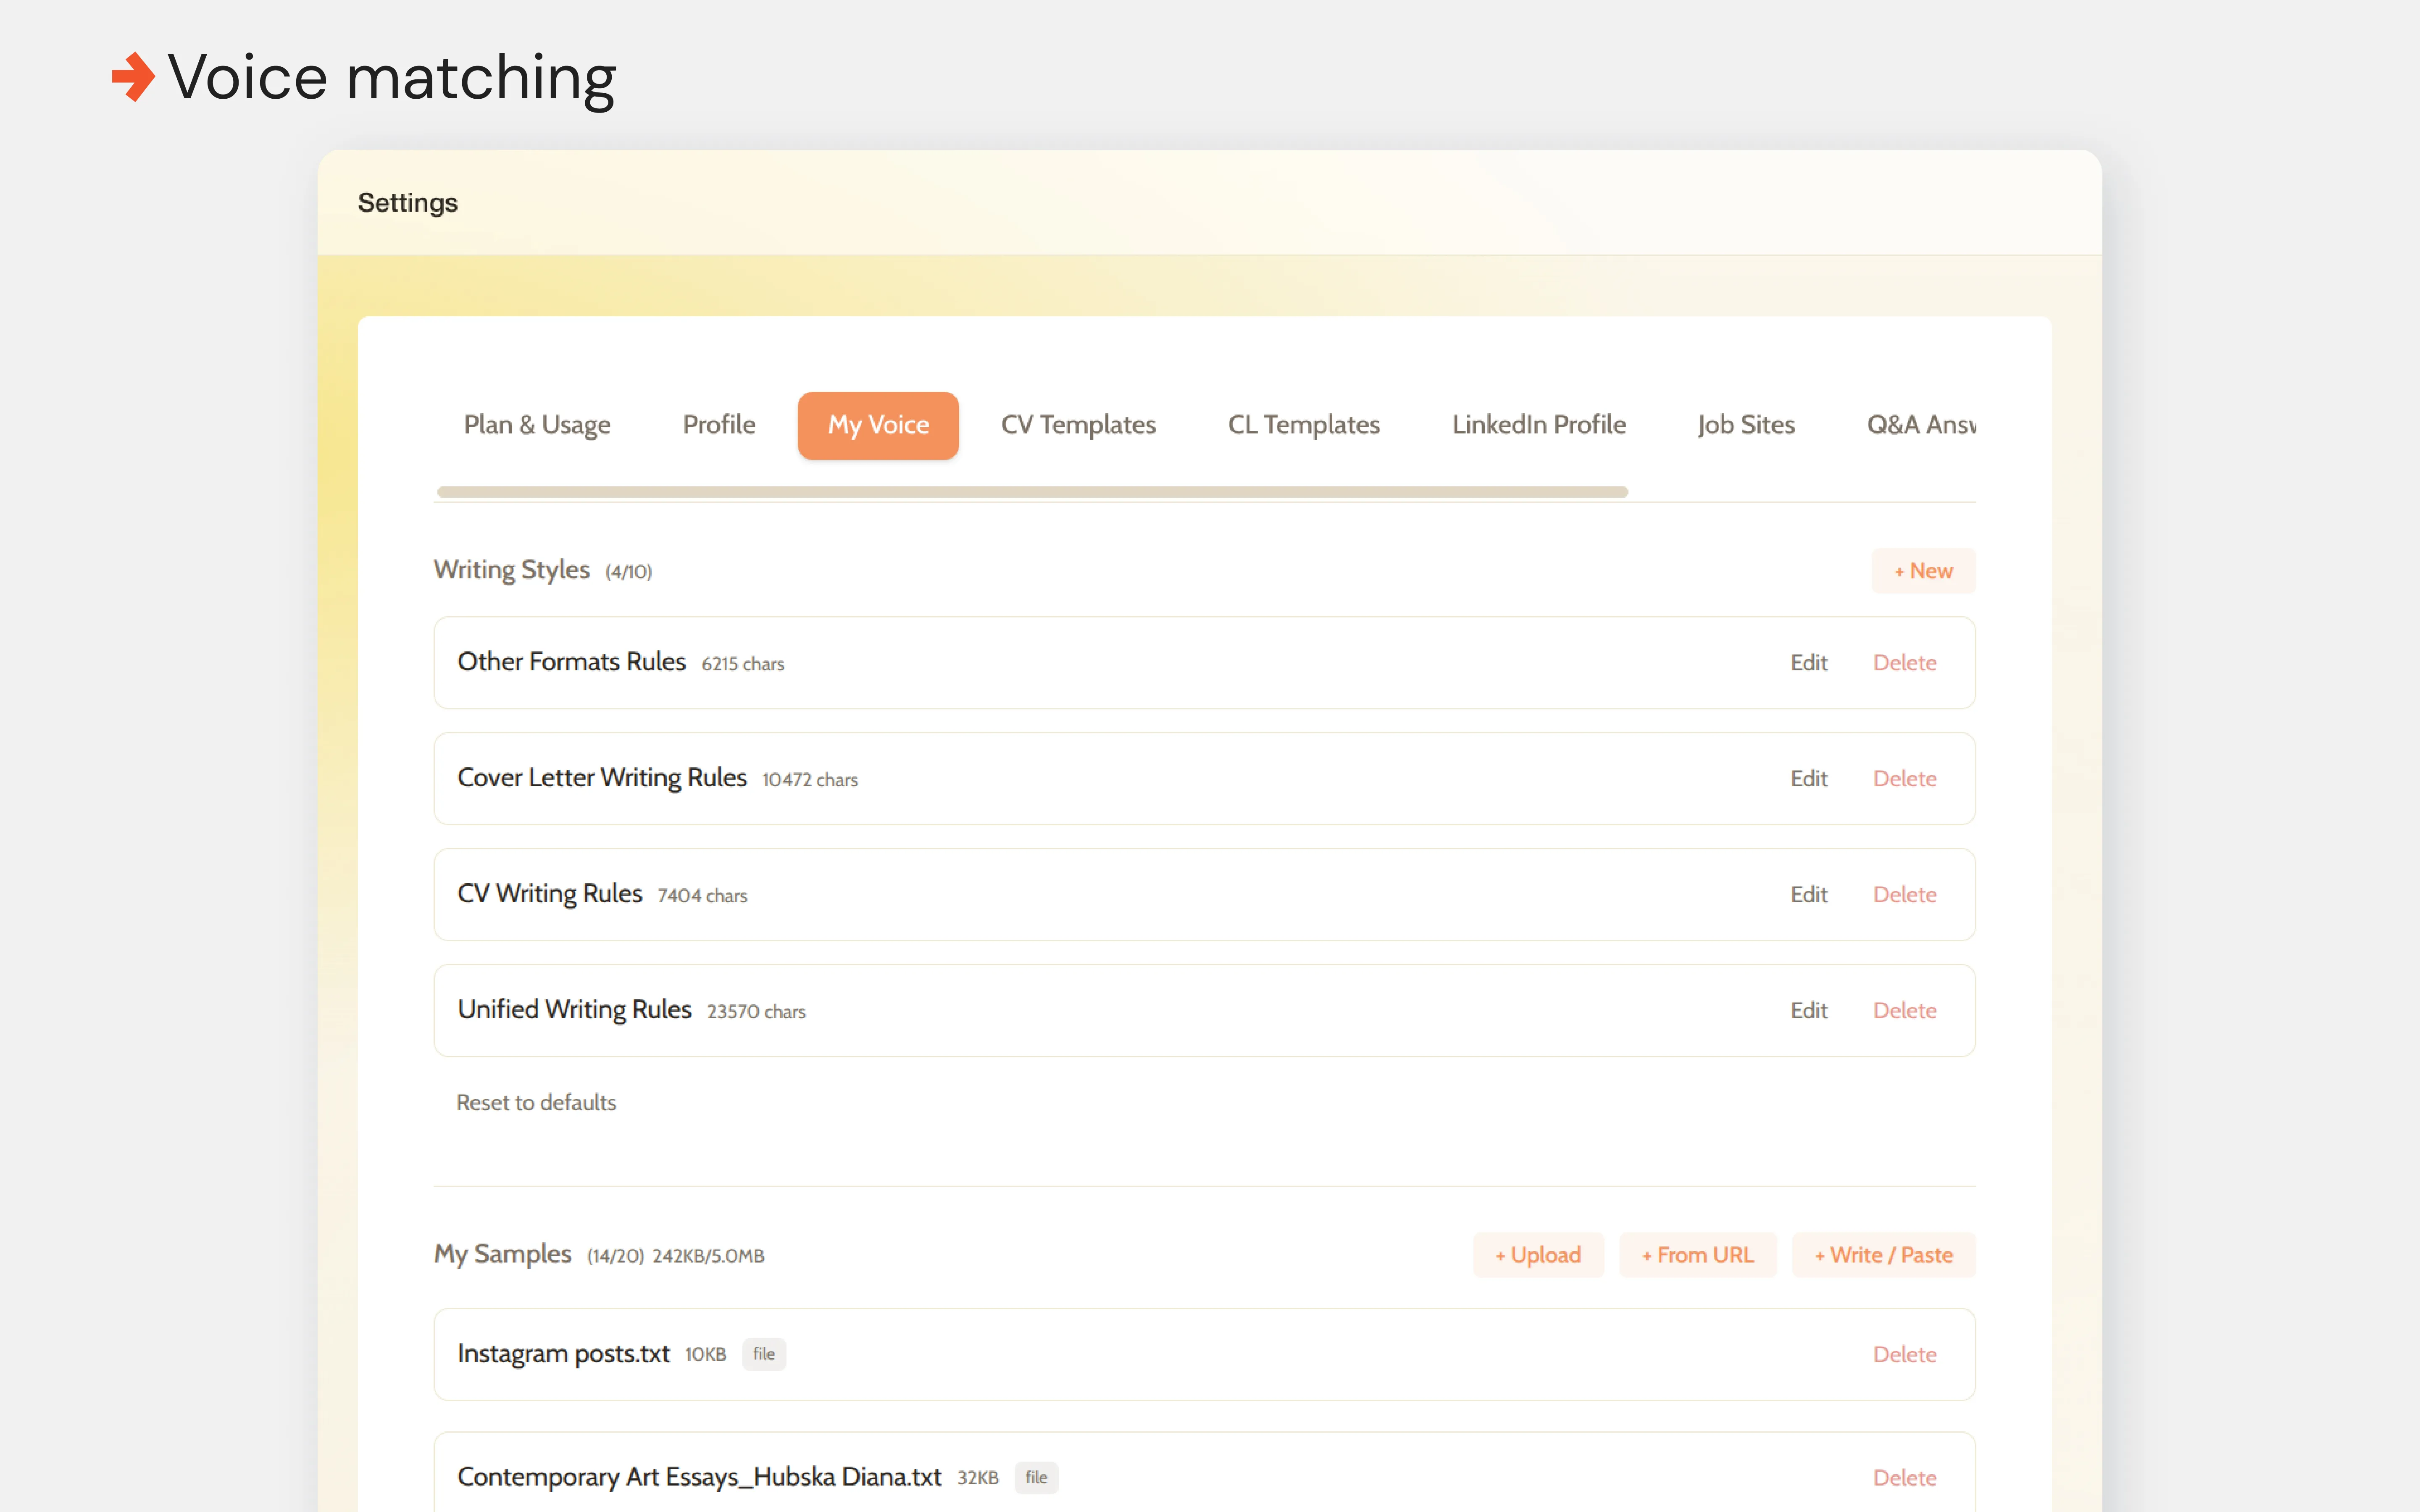Delete the CV Writing Rules style

pos(1904,895)
